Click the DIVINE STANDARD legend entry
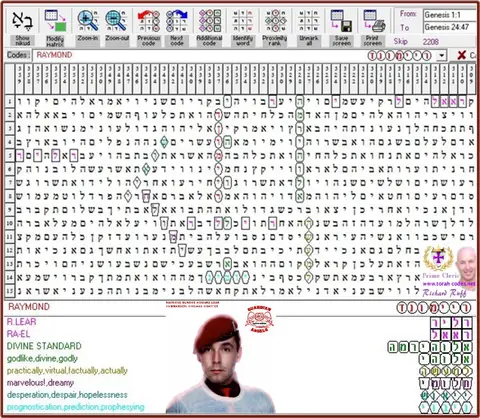The height and width of the screenshot is (418, 480). [x=44, y=346]
